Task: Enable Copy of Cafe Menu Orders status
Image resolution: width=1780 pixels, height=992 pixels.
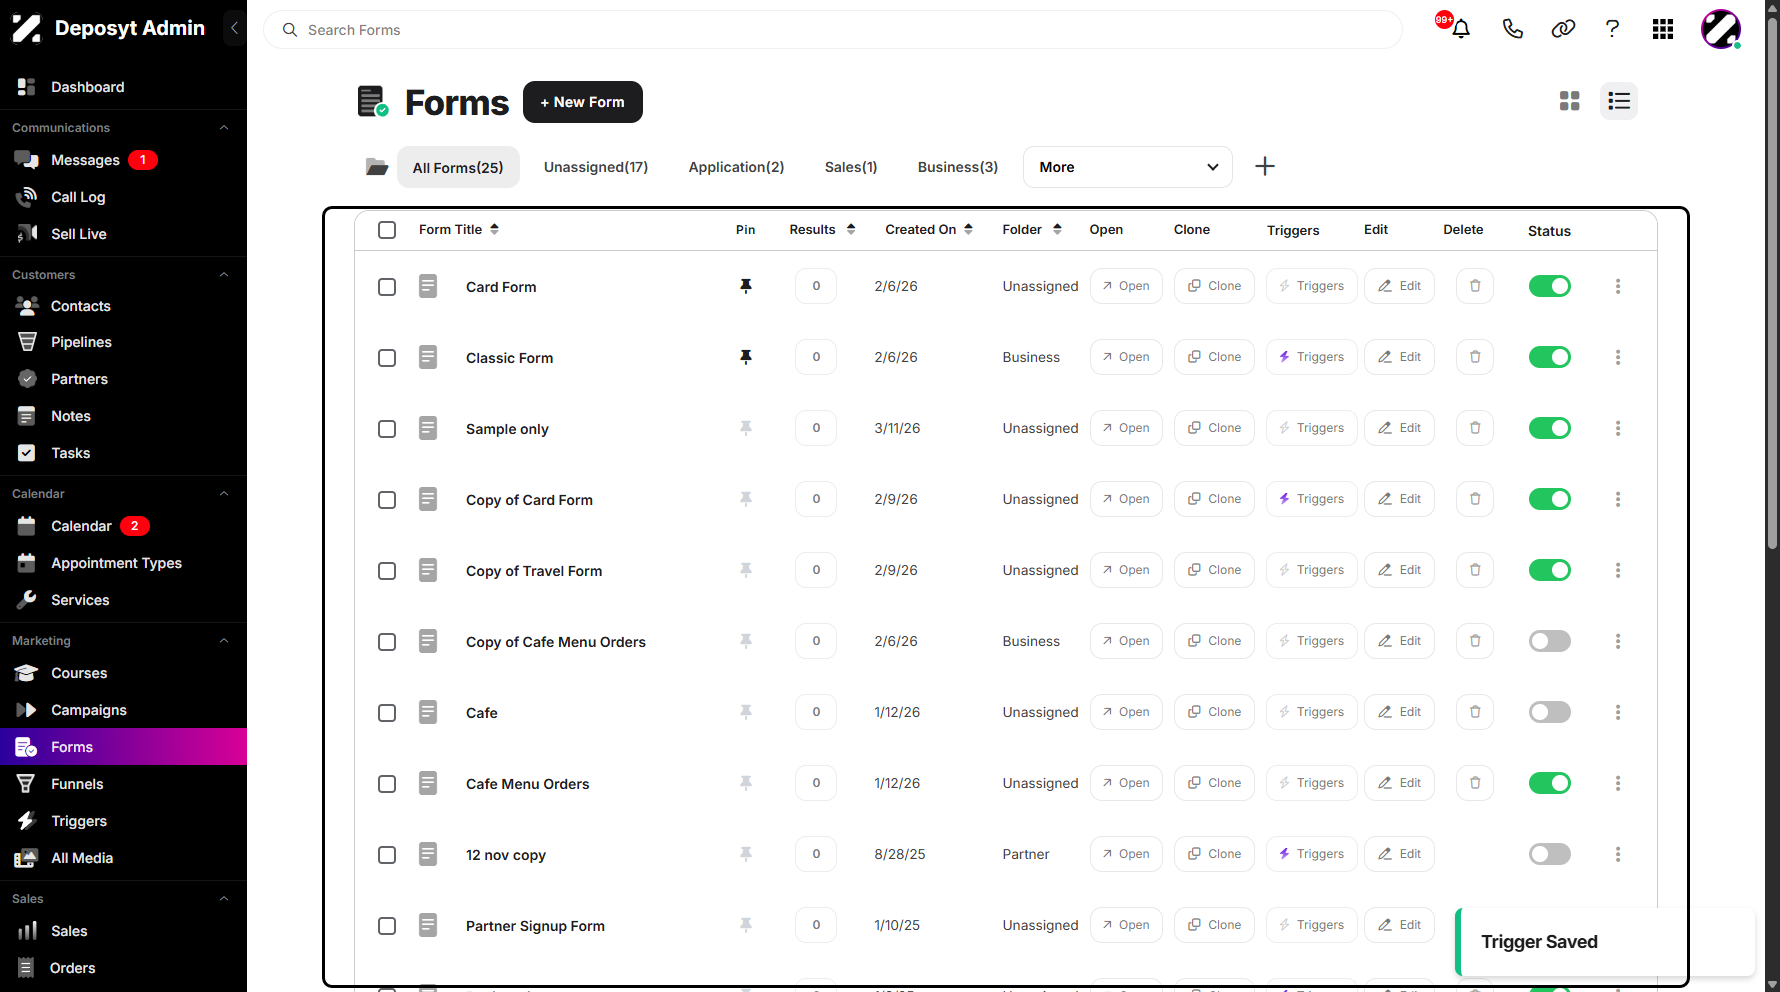Action: click(1550, 641)
